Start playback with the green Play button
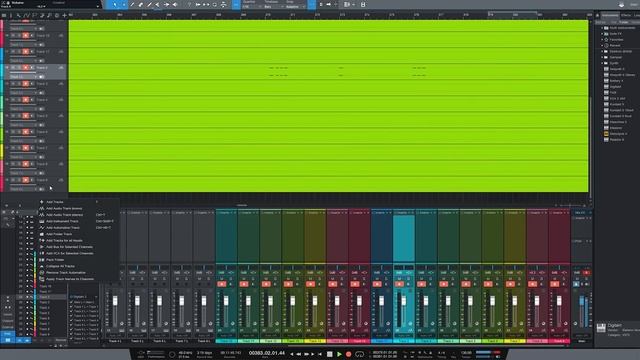The height and width of the screenshot is (360, 640). [339, 354]
